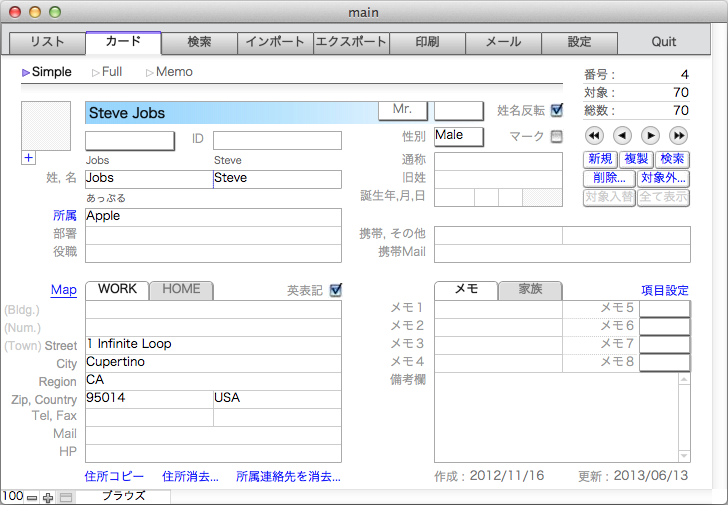This screenshot has height=505, width=728.
Task: Jump to the first record
Action: click(x=594, y=136)
